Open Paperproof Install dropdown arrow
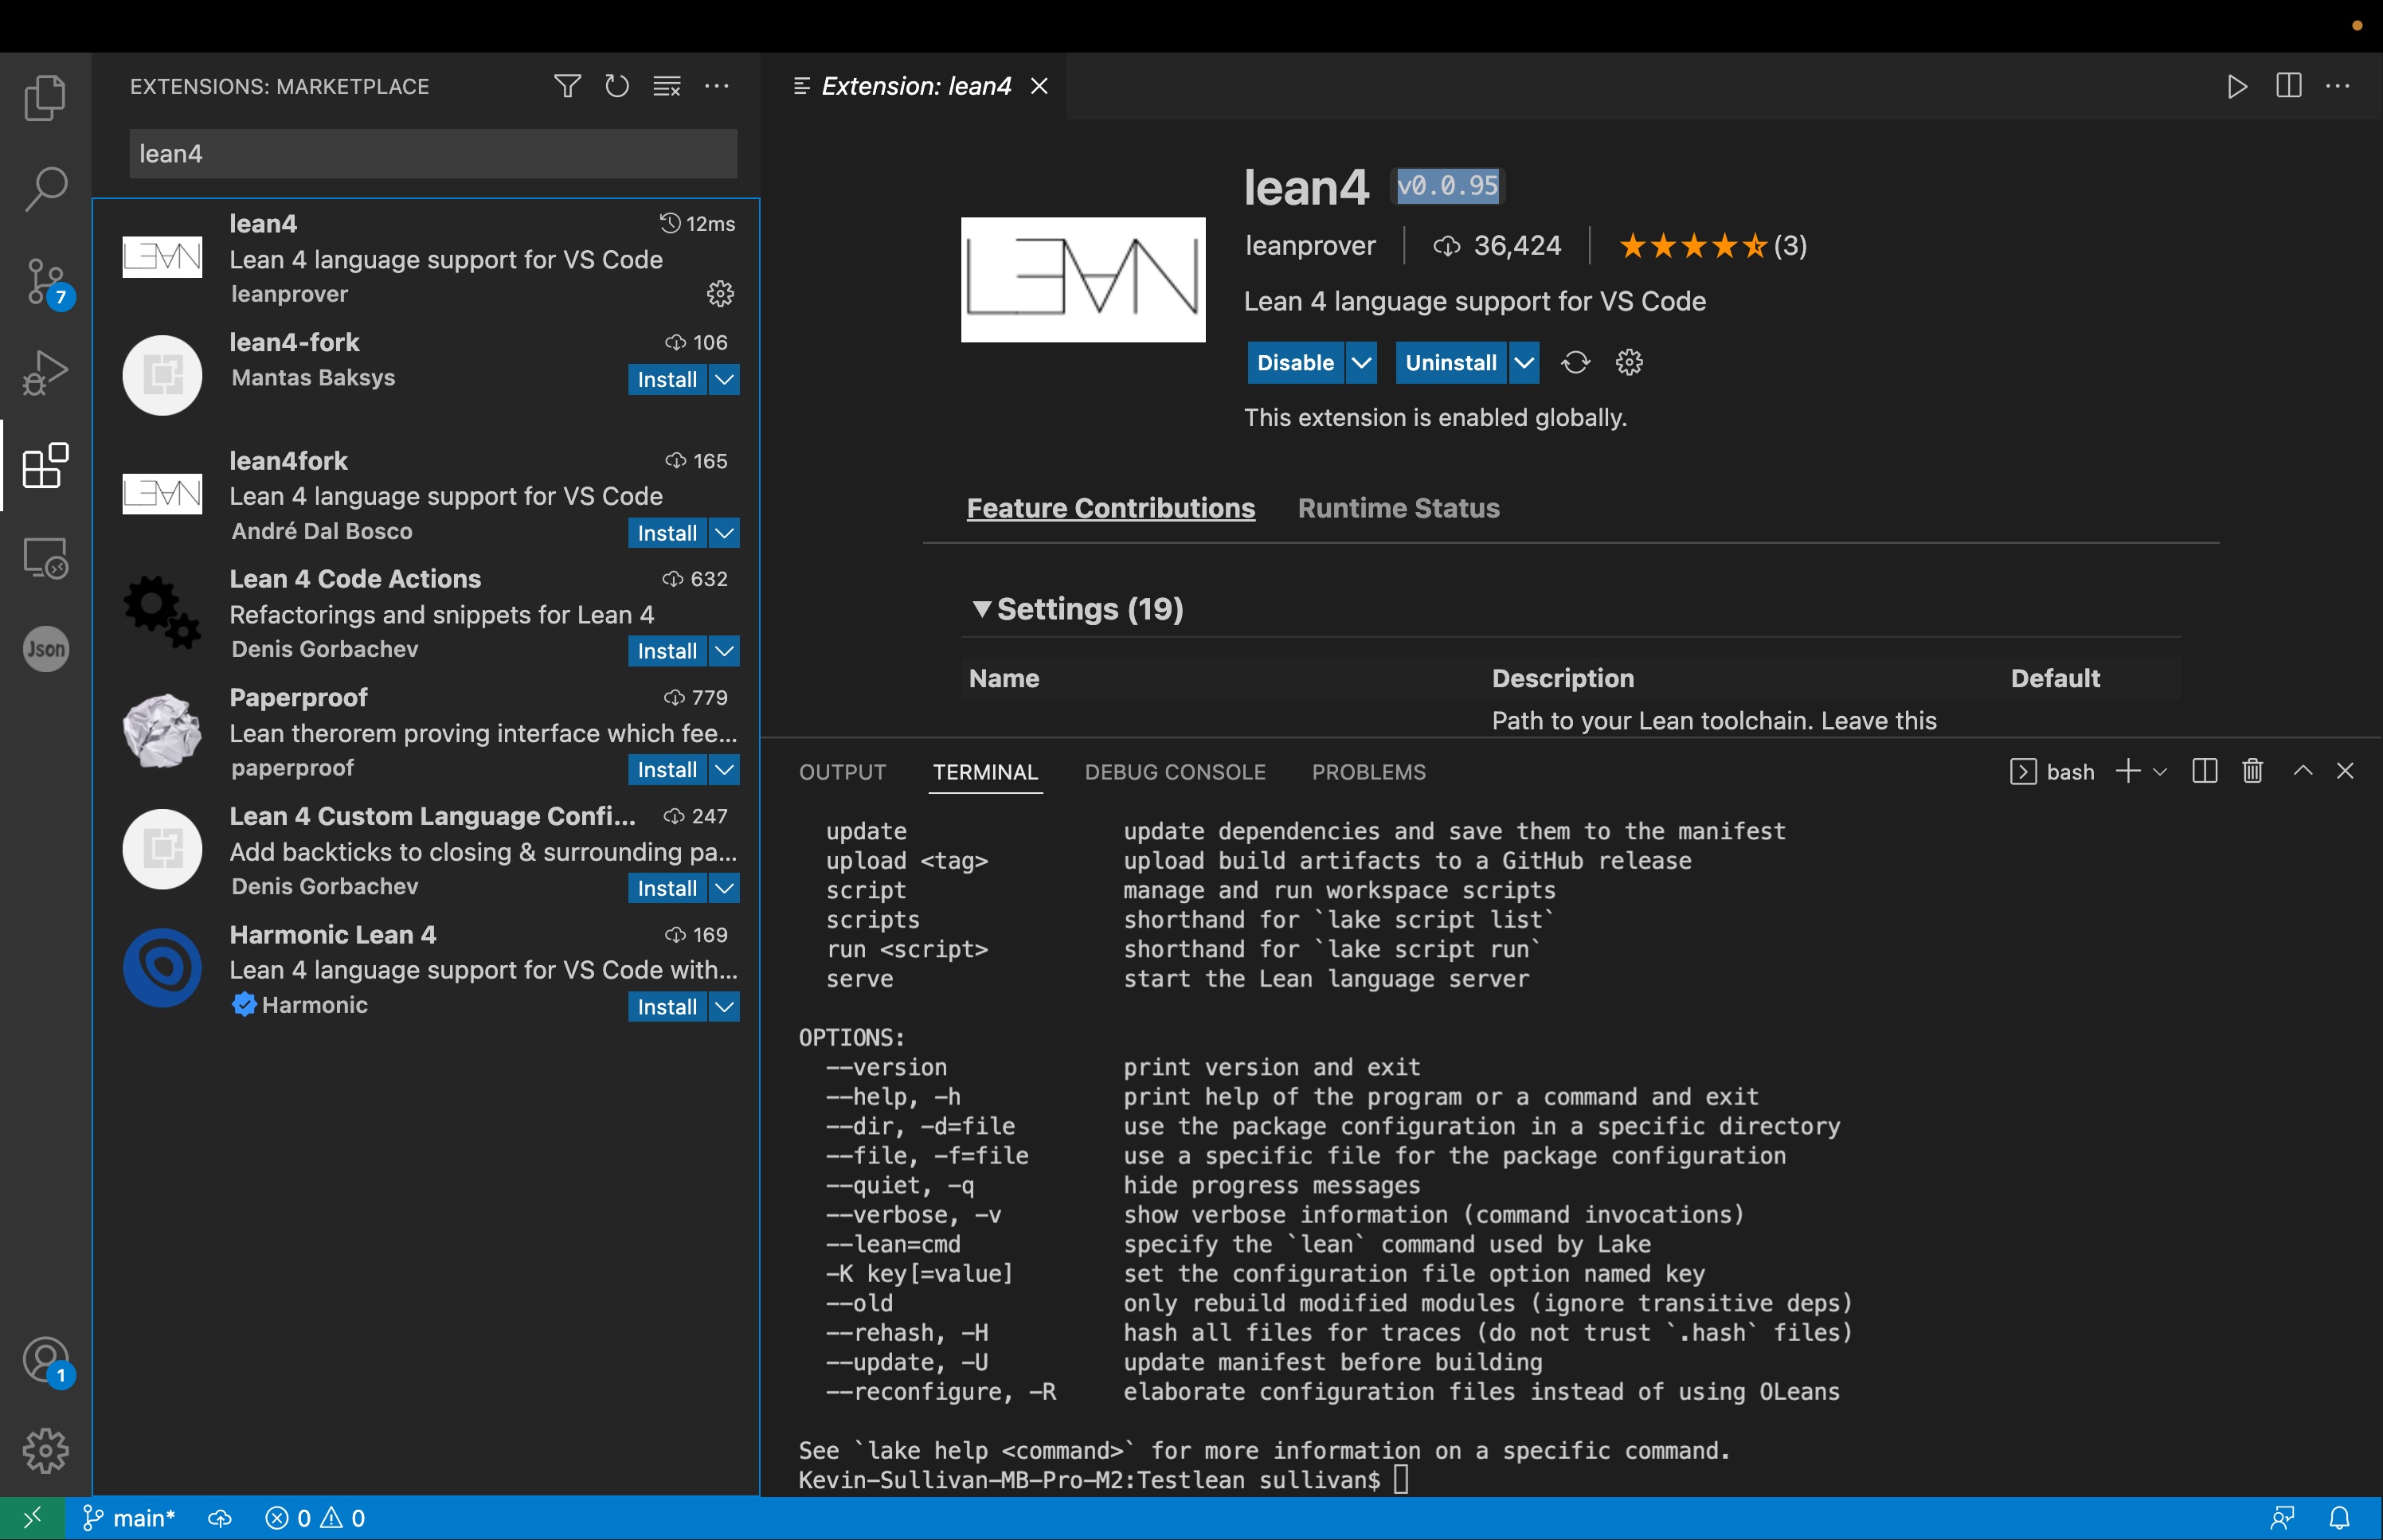 [x=725, y=770]
